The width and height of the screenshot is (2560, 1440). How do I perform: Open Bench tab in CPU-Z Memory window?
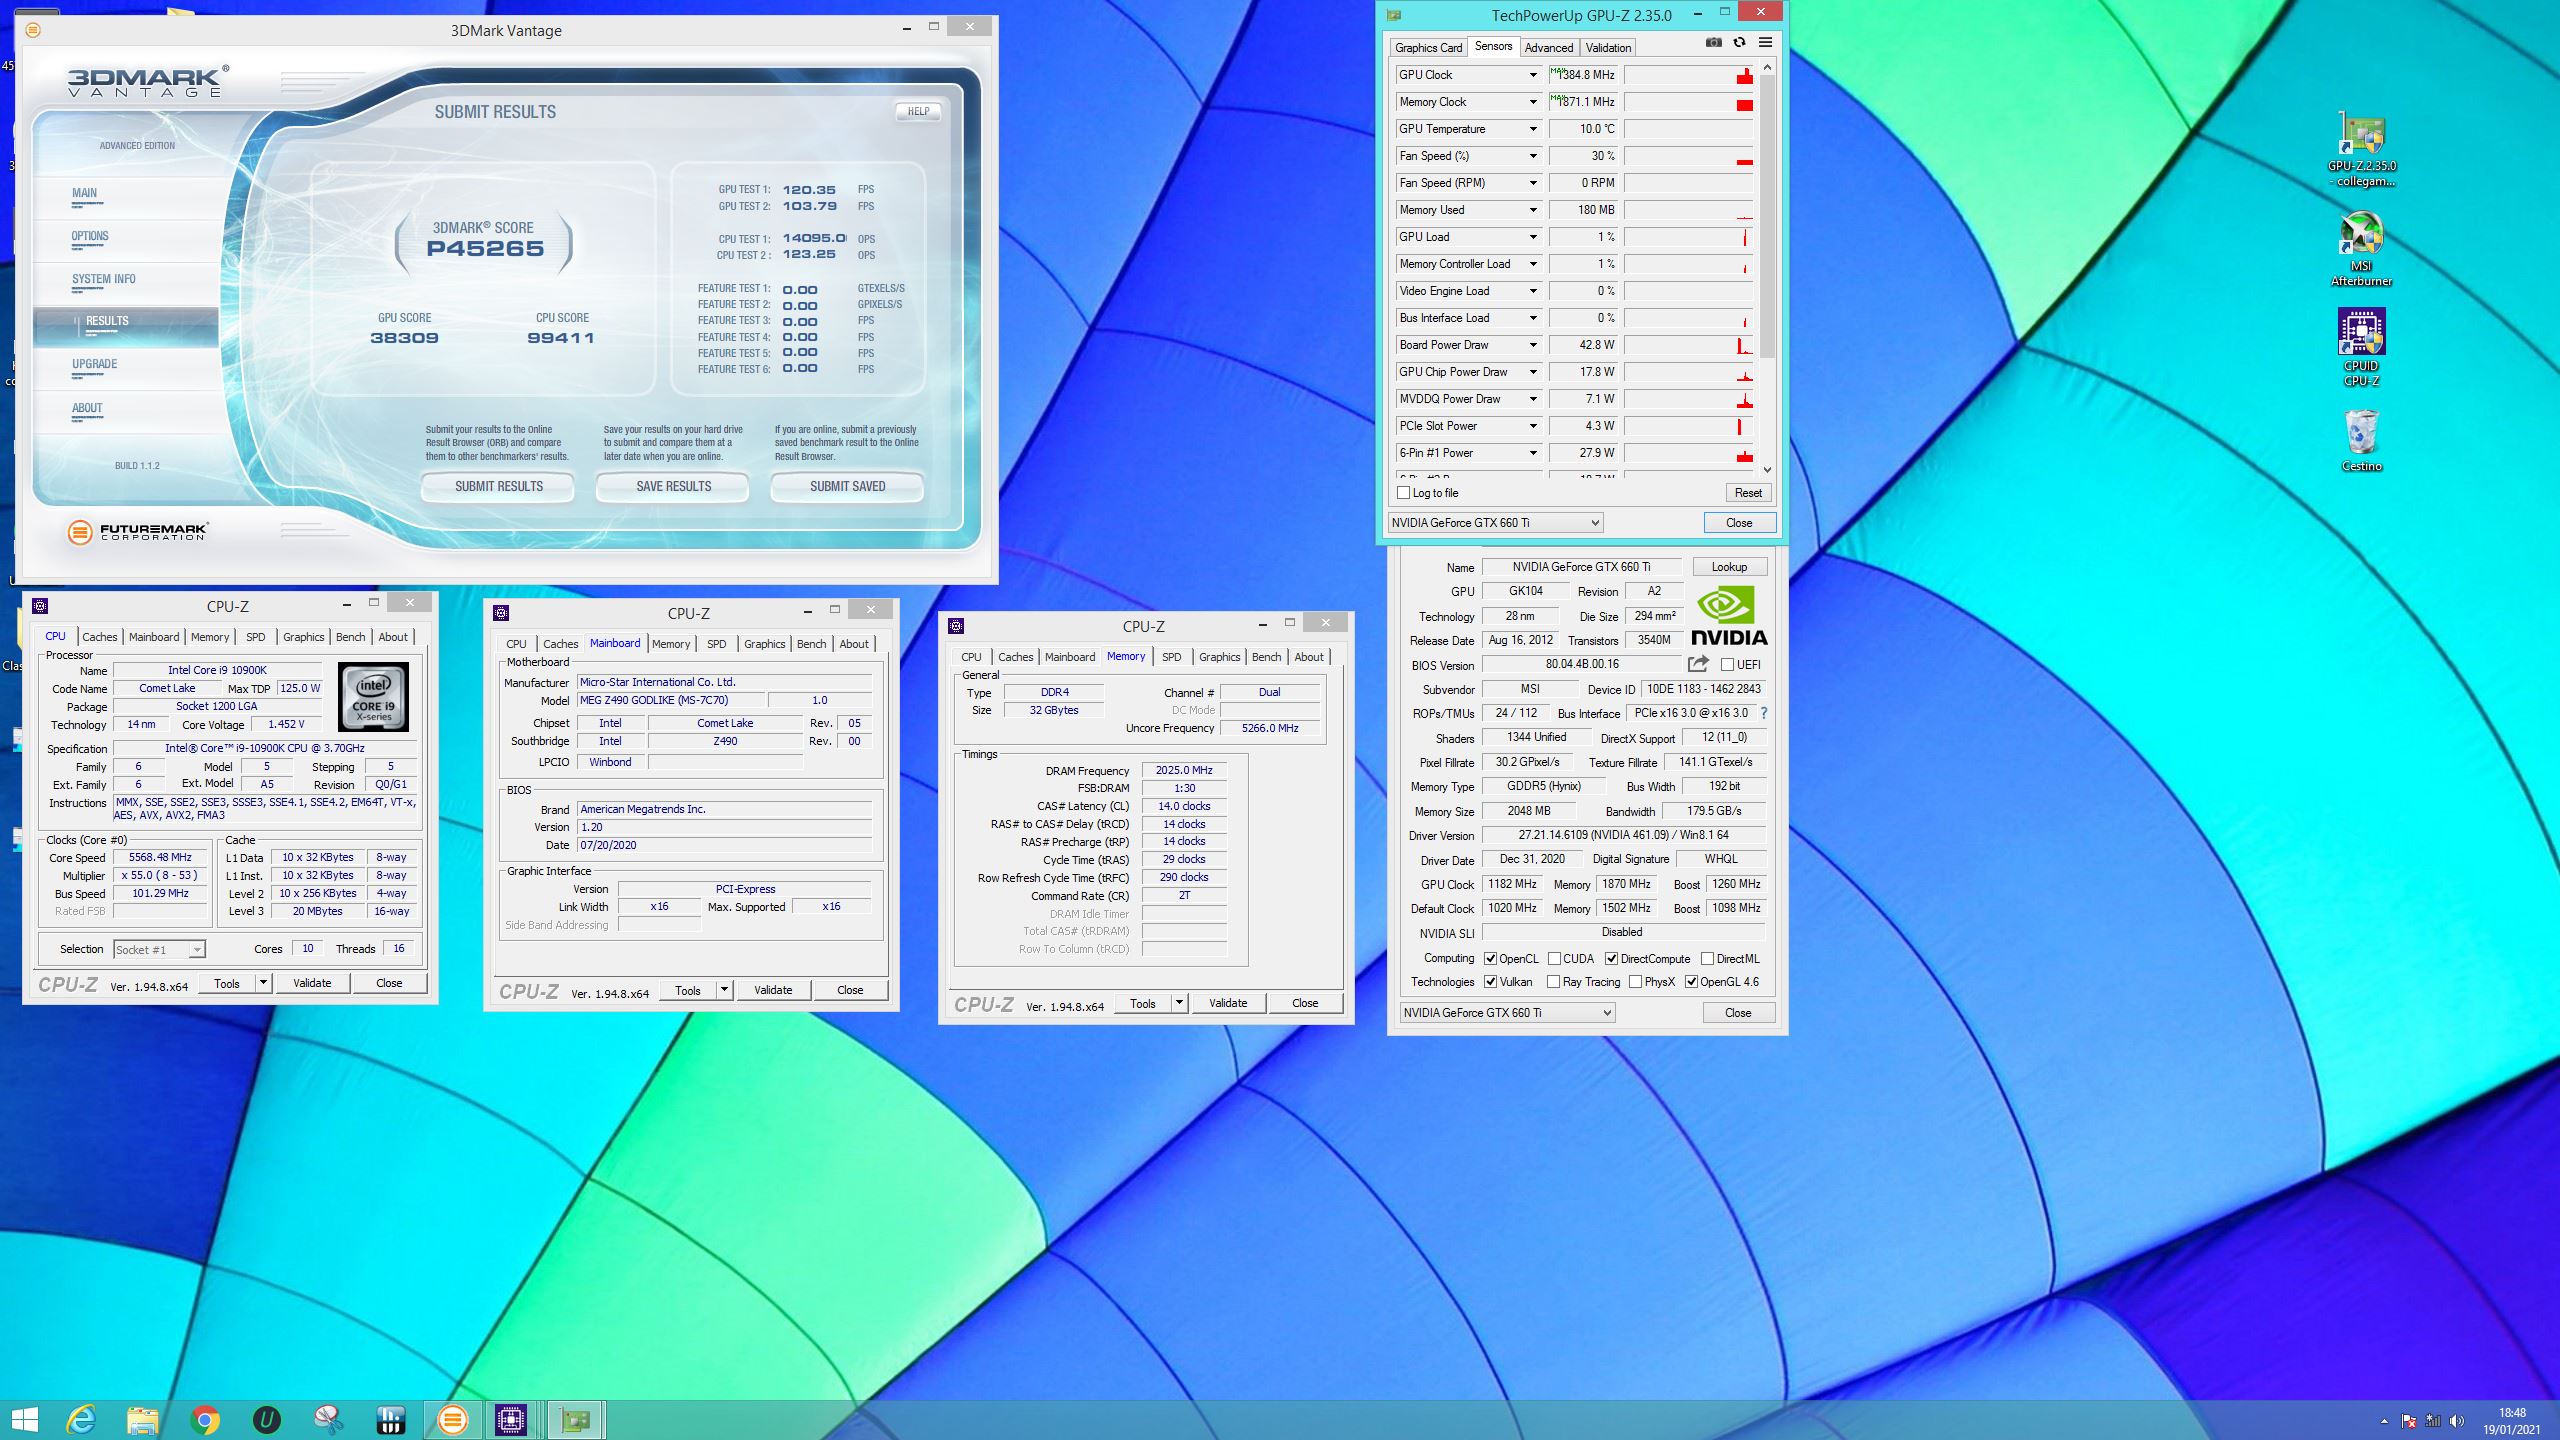[x=1266, y=657]
